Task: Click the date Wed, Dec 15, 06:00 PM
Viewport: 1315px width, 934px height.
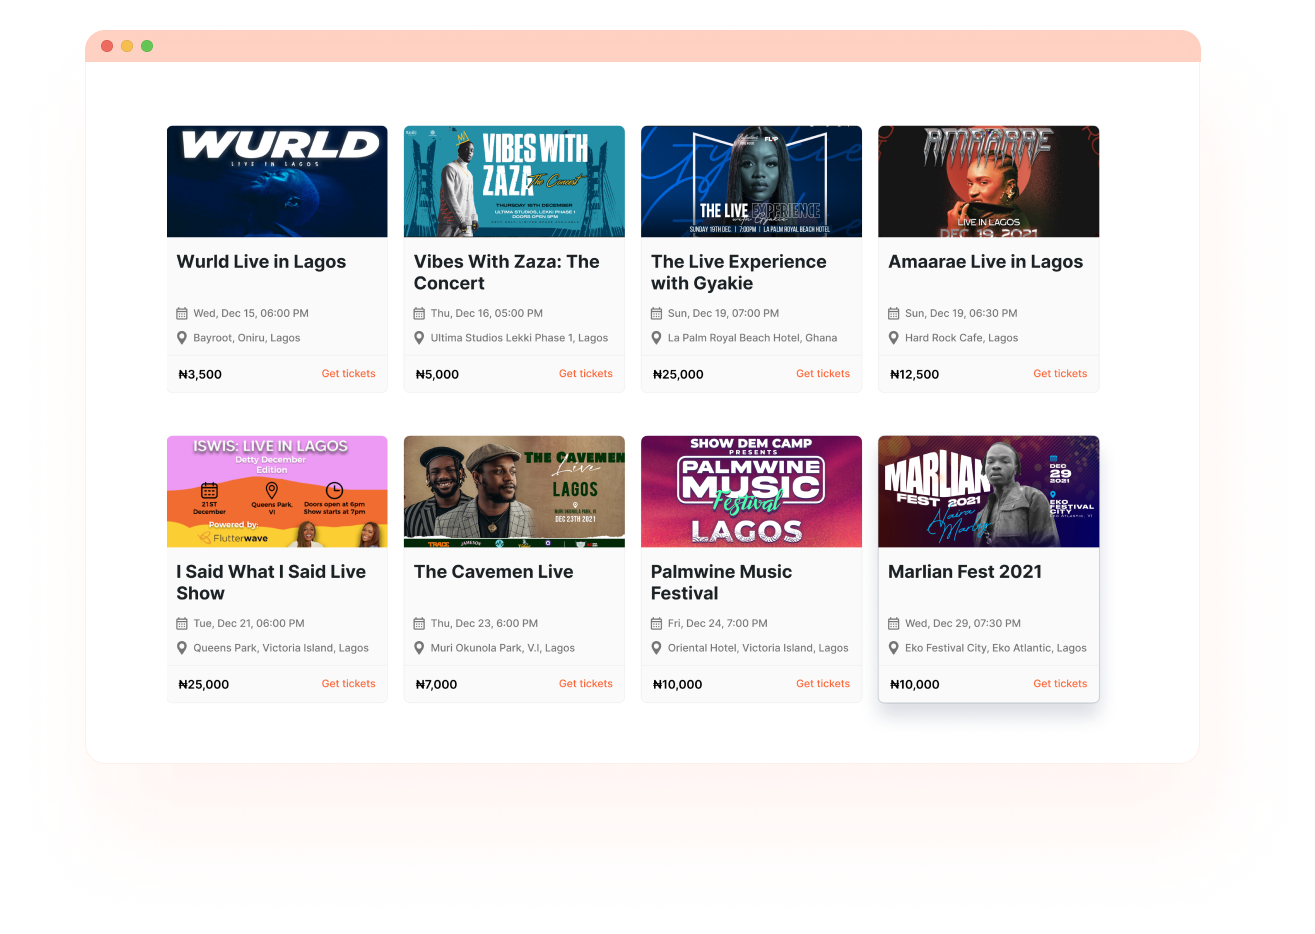Action: click(251, 313)
